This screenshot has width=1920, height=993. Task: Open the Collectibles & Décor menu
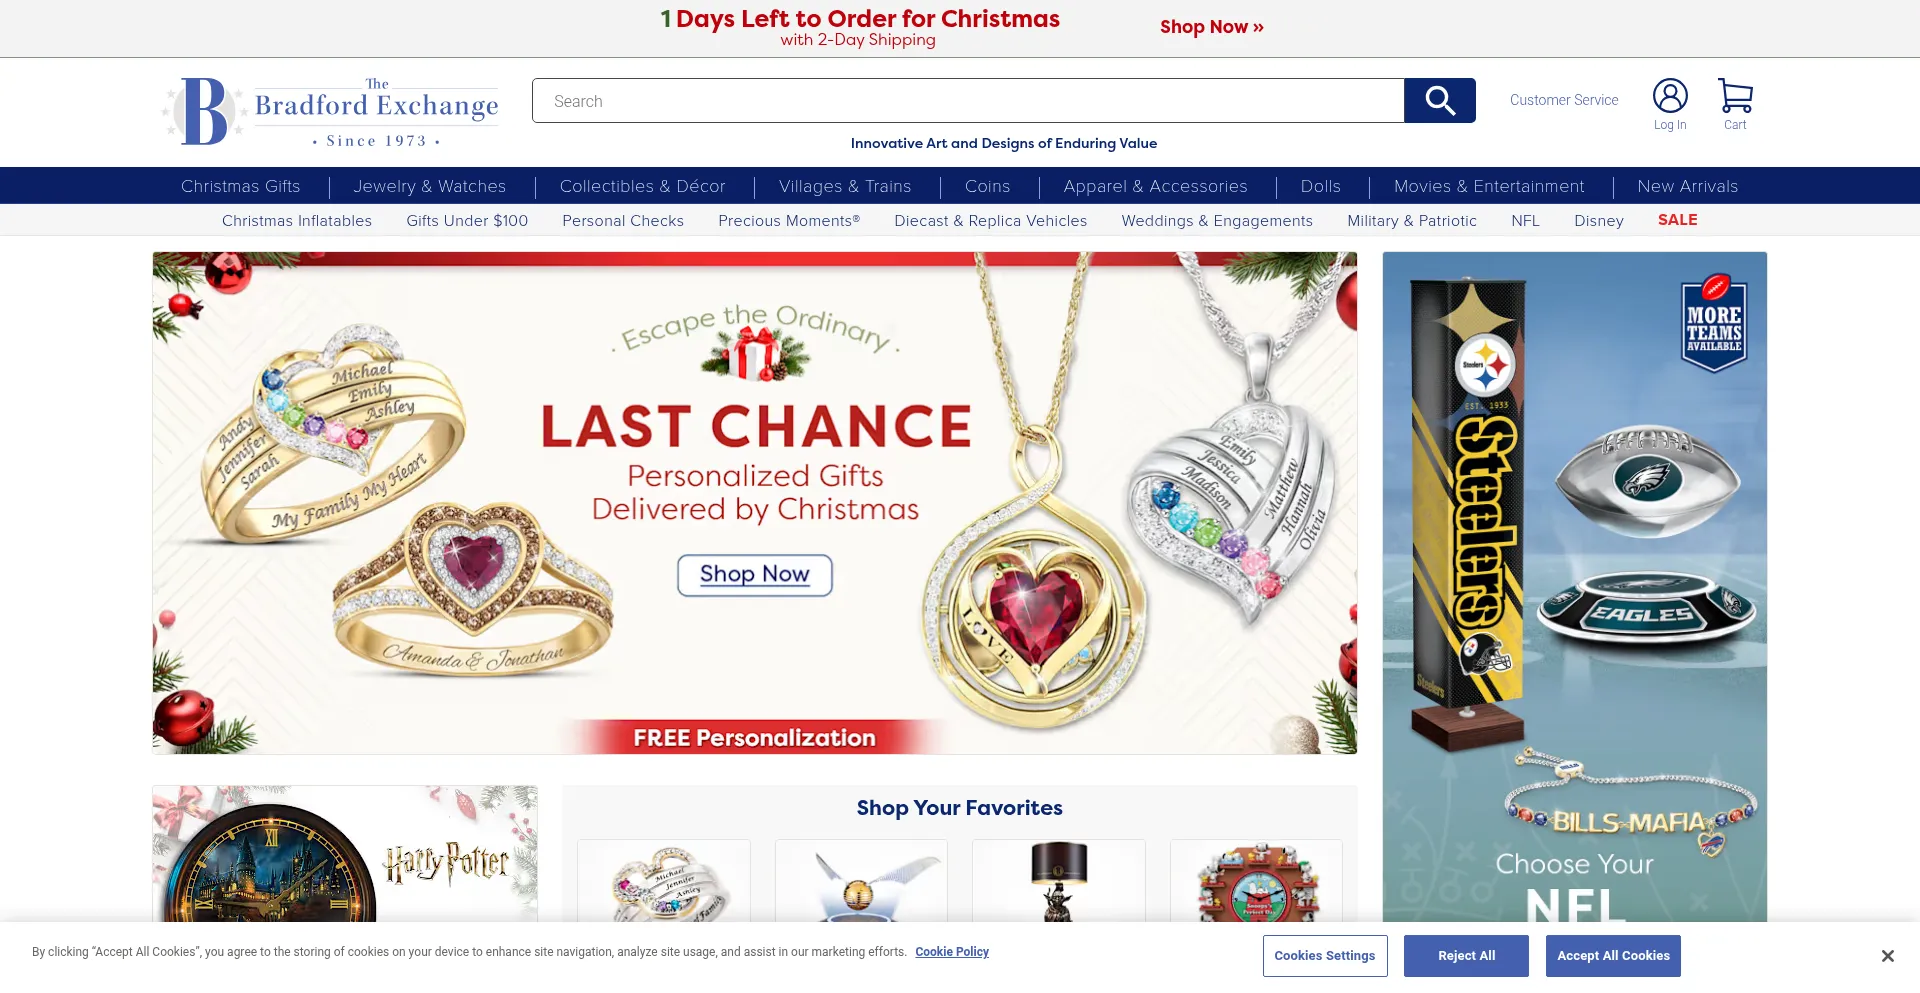(x=643, y=186)
